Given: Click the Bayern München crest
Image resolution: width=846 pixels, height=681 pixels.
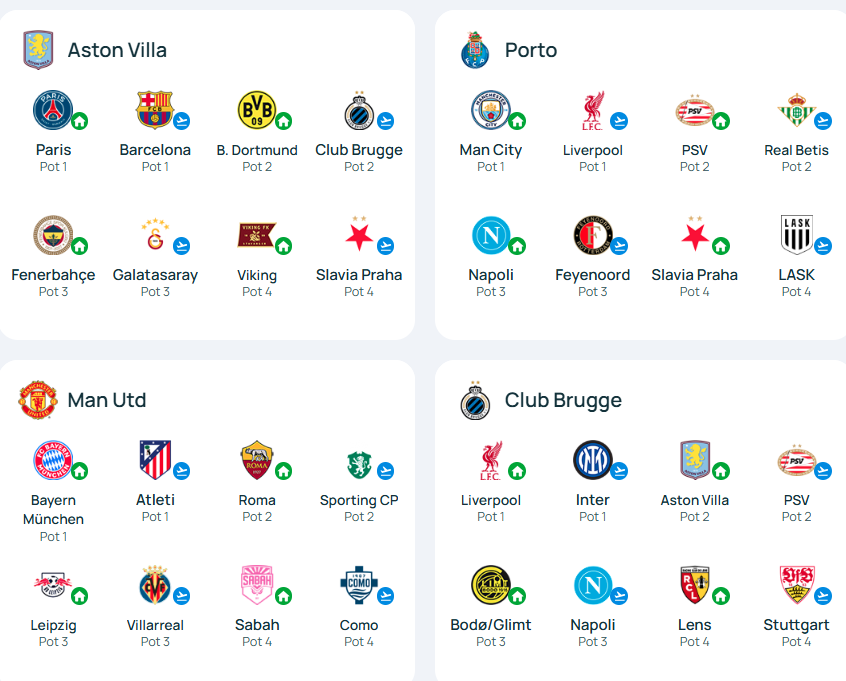Looking at the screenshot, I should click(x=53, y=460).
